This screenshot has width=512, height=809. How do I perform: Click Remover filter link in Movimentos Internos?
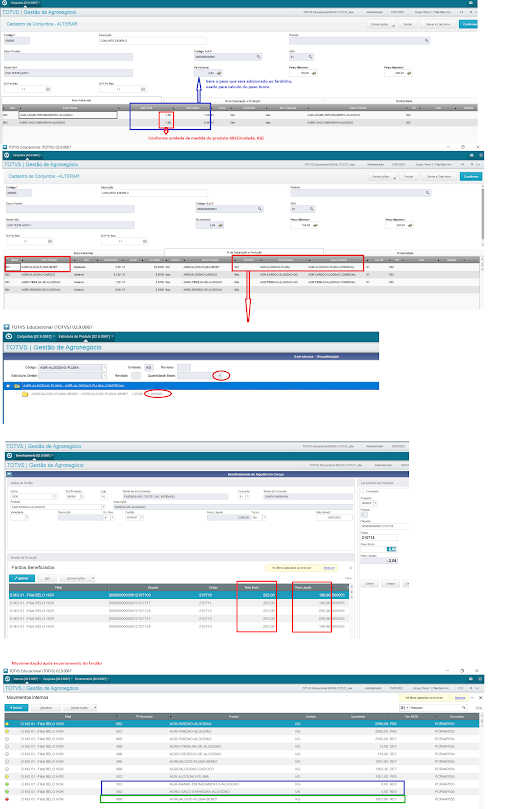tap(460, 698)
